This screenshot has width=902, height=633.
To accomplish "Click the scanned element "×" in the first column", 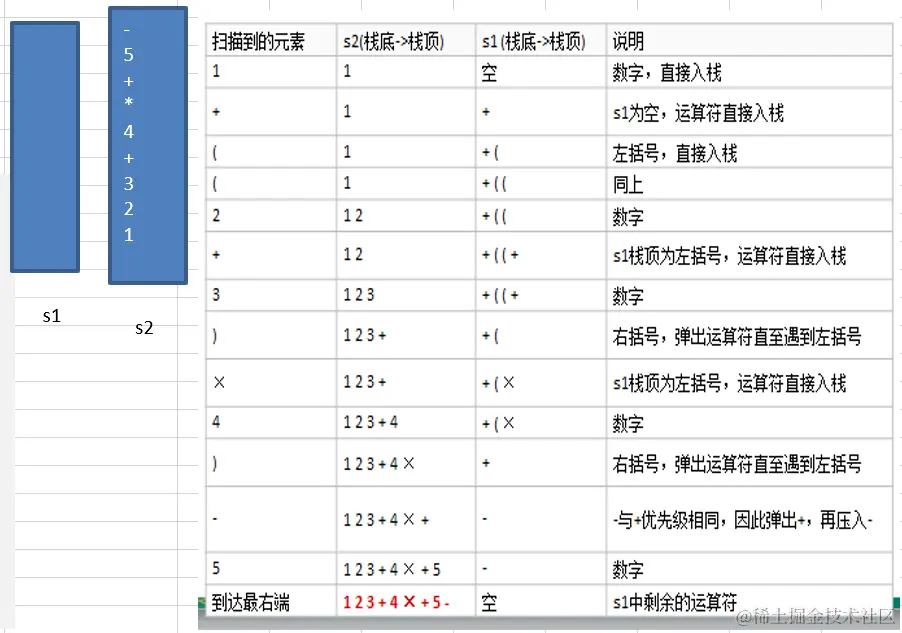I will click(x=271, y=383).
